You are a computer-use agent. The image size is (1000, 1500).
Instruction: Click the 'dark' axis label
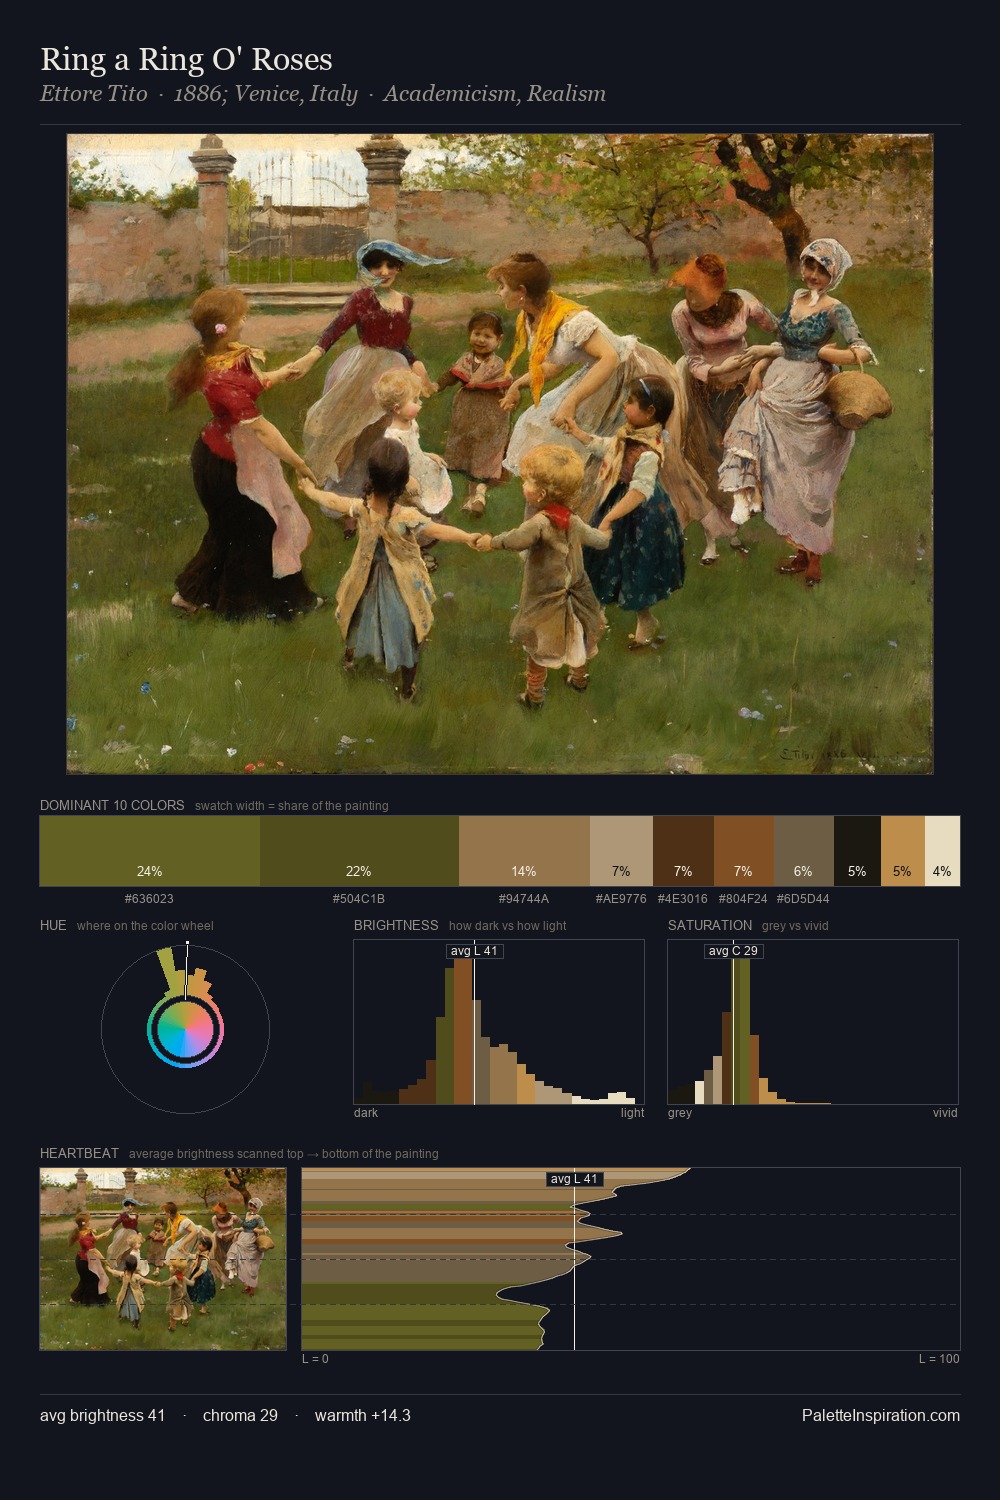(x=366, y=1113)
